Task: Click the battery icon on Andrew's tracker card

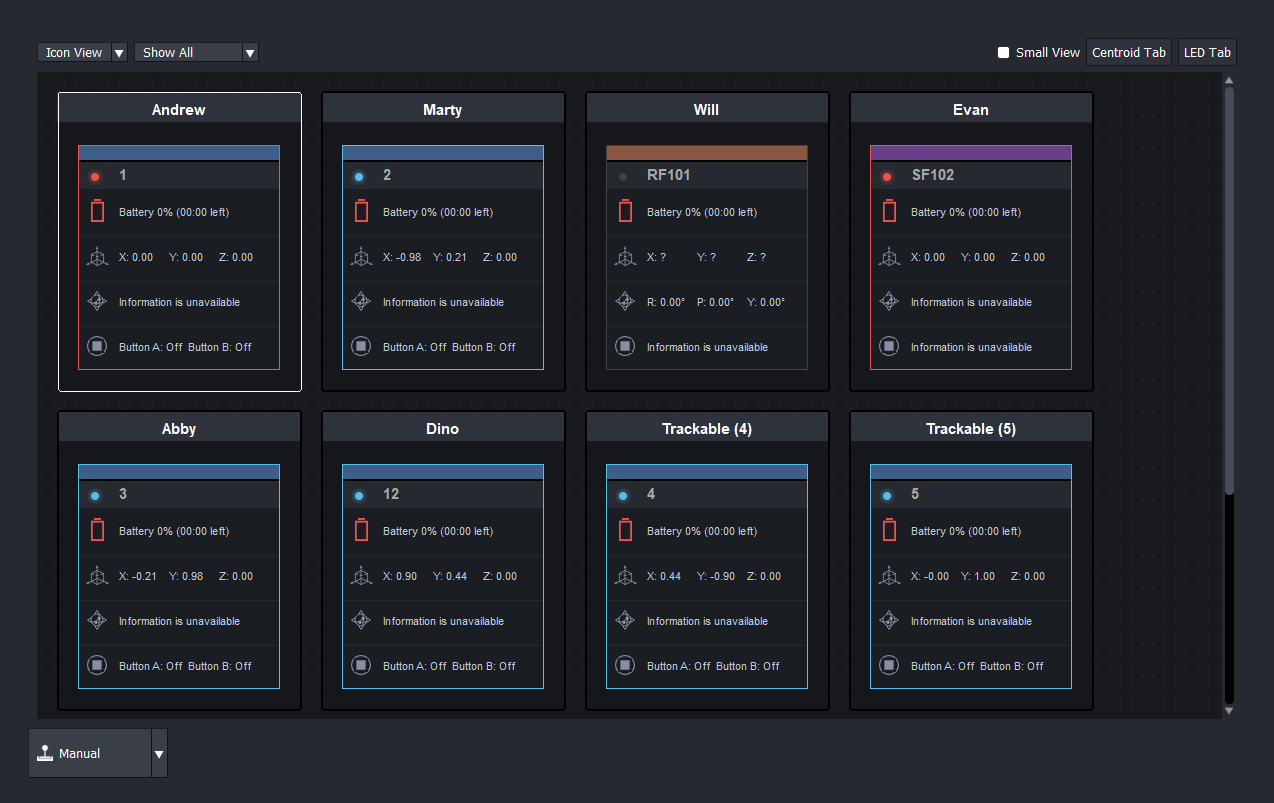Action: click(97, 210)
